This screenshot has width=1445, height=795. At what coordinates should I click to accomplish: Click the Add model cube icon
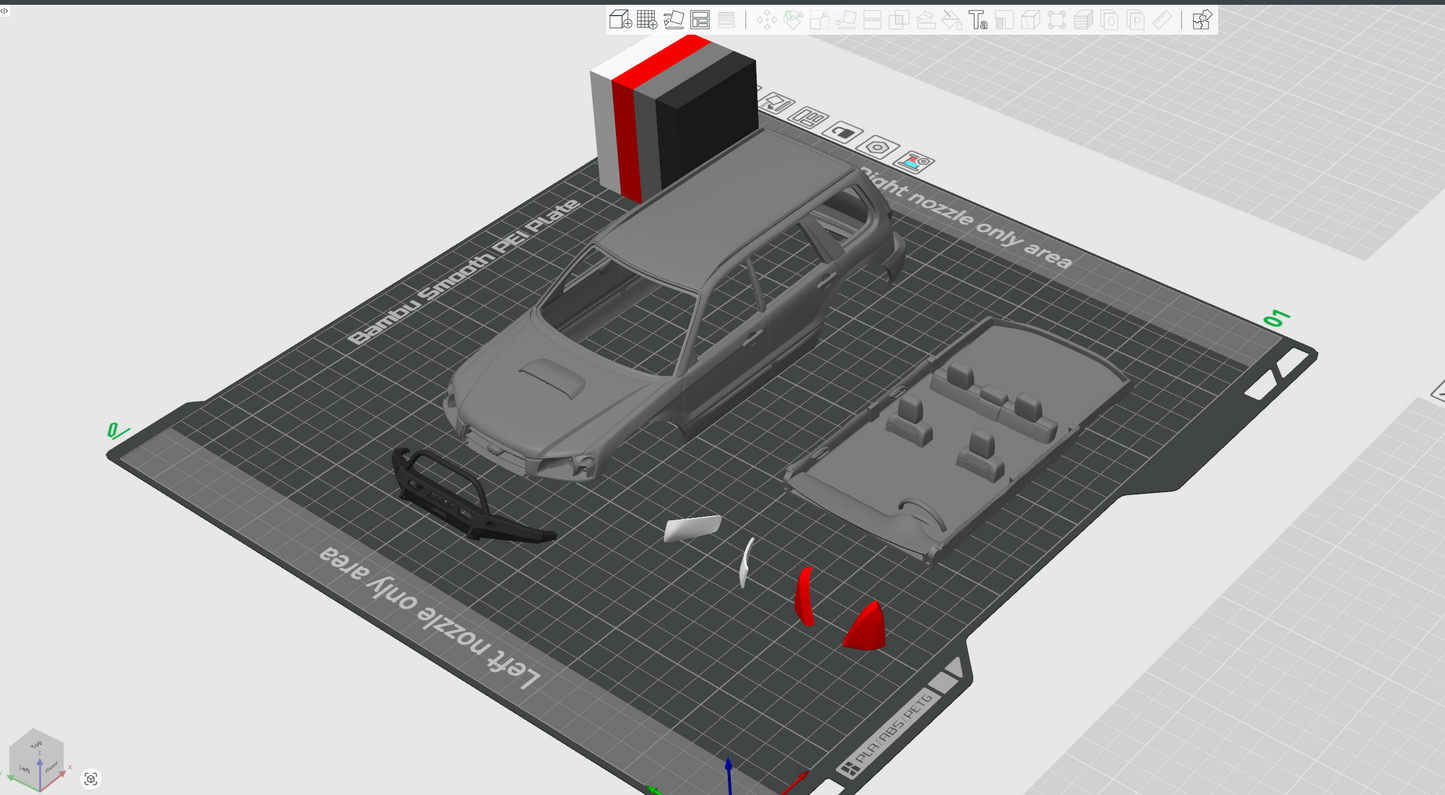620,20
